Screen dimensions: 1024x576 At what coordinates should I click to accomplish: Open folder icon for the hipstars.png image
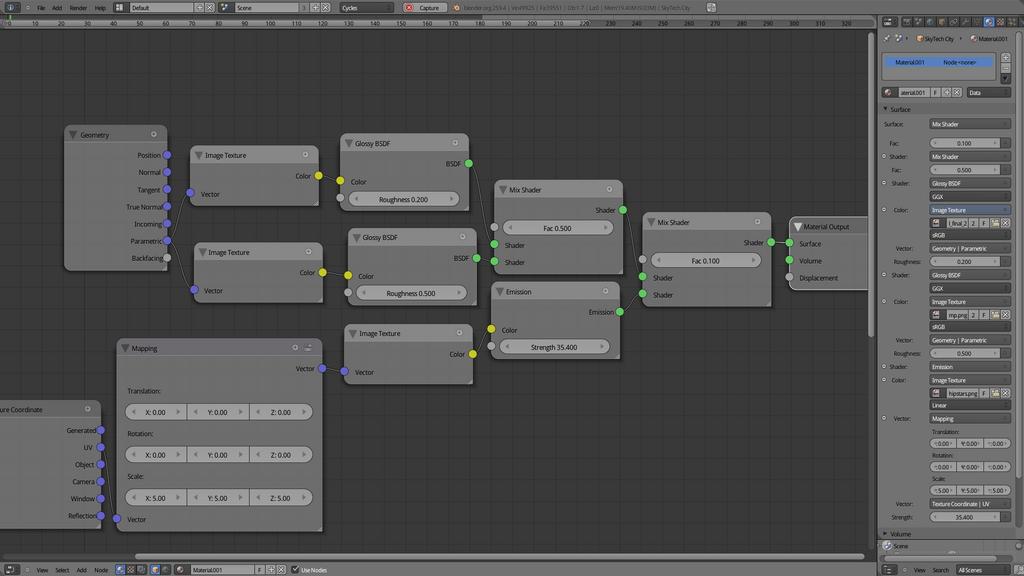click(995, 393)
